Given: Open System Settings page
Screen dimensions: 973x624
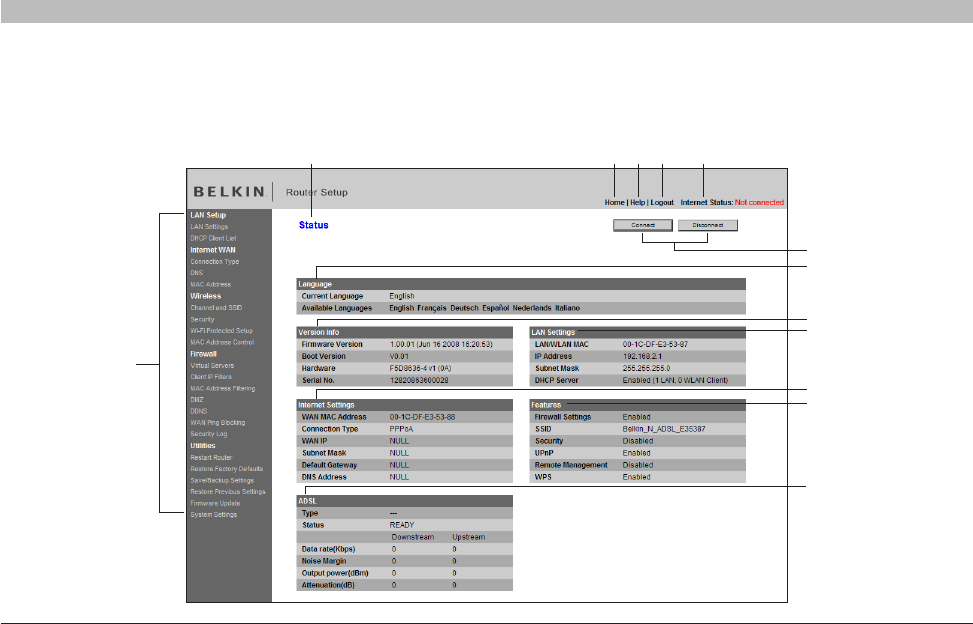Looking at the screenshot, I should point(213,515).
